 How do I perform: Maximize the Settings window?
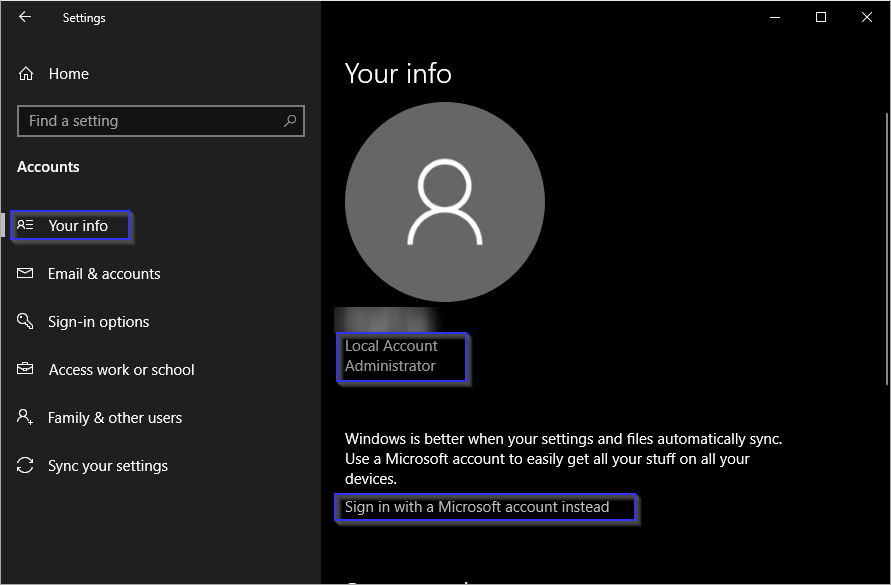tap(821, 17)
